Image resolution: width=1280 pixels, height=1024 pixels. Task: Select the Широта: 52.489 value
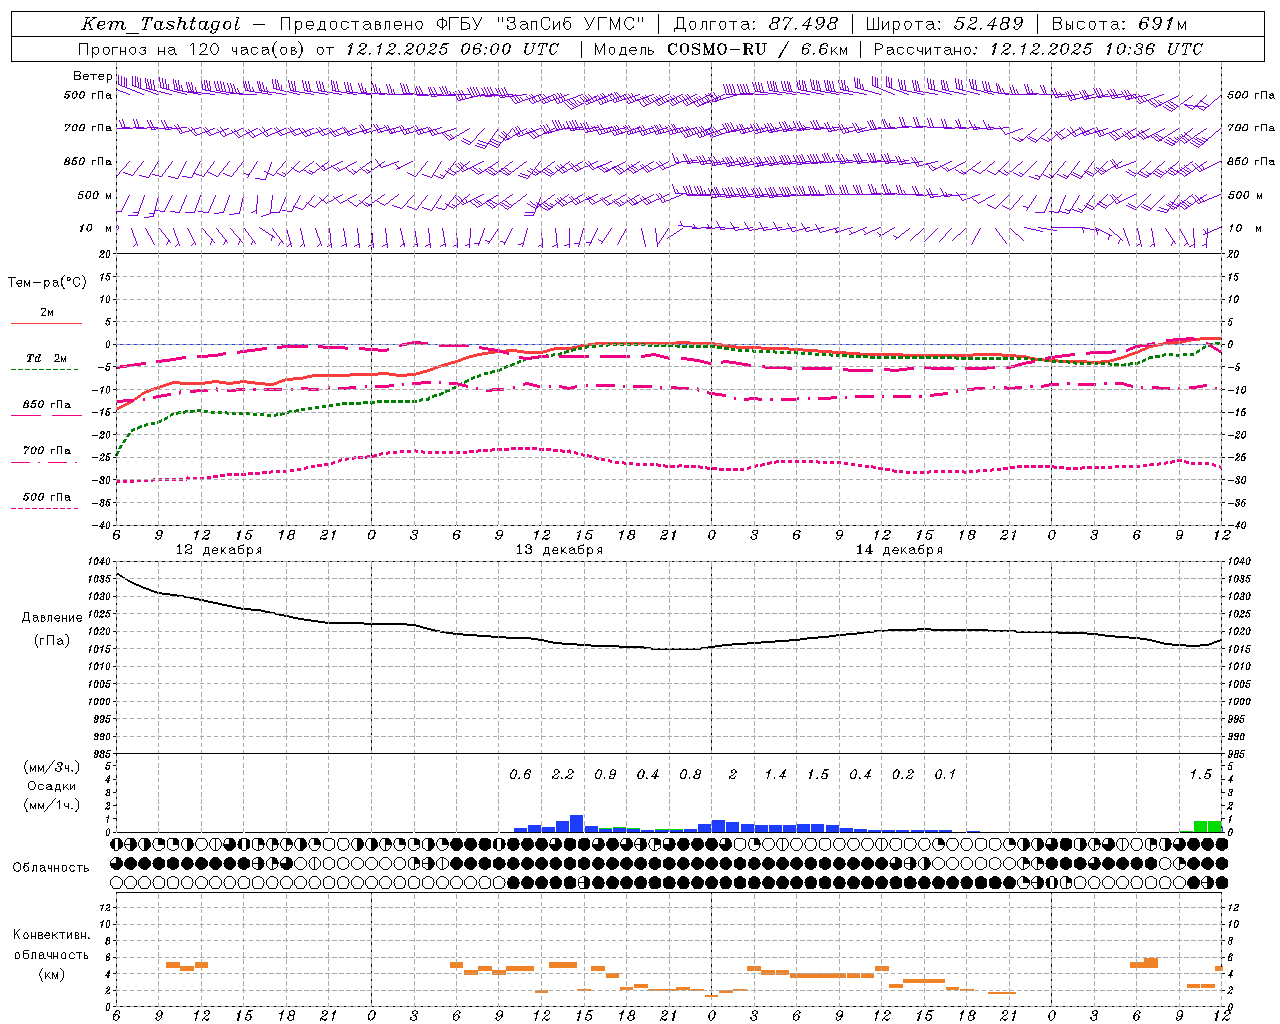944,25
